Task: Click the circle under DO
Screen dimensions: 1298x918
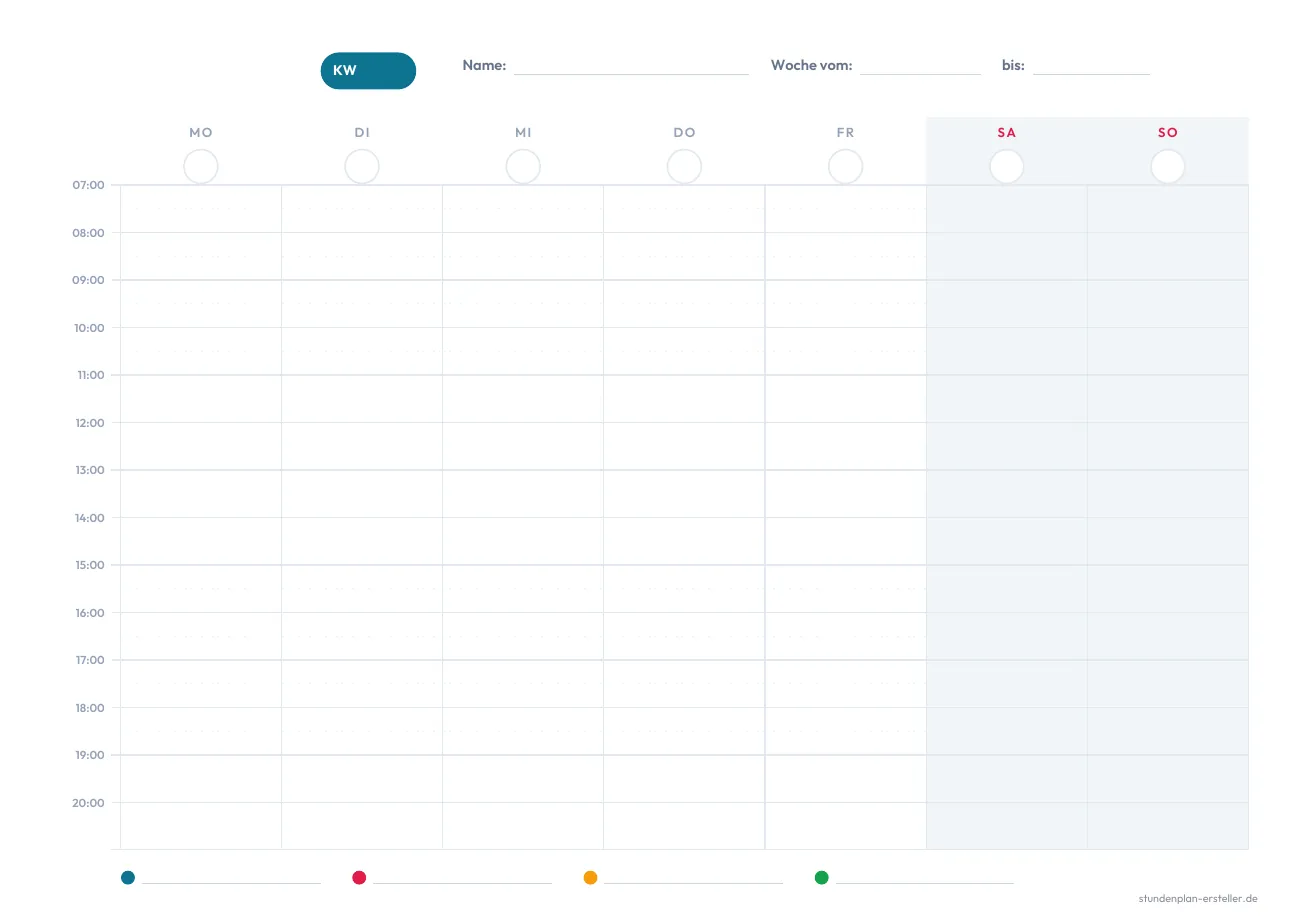Action: (x=684, y=166)
